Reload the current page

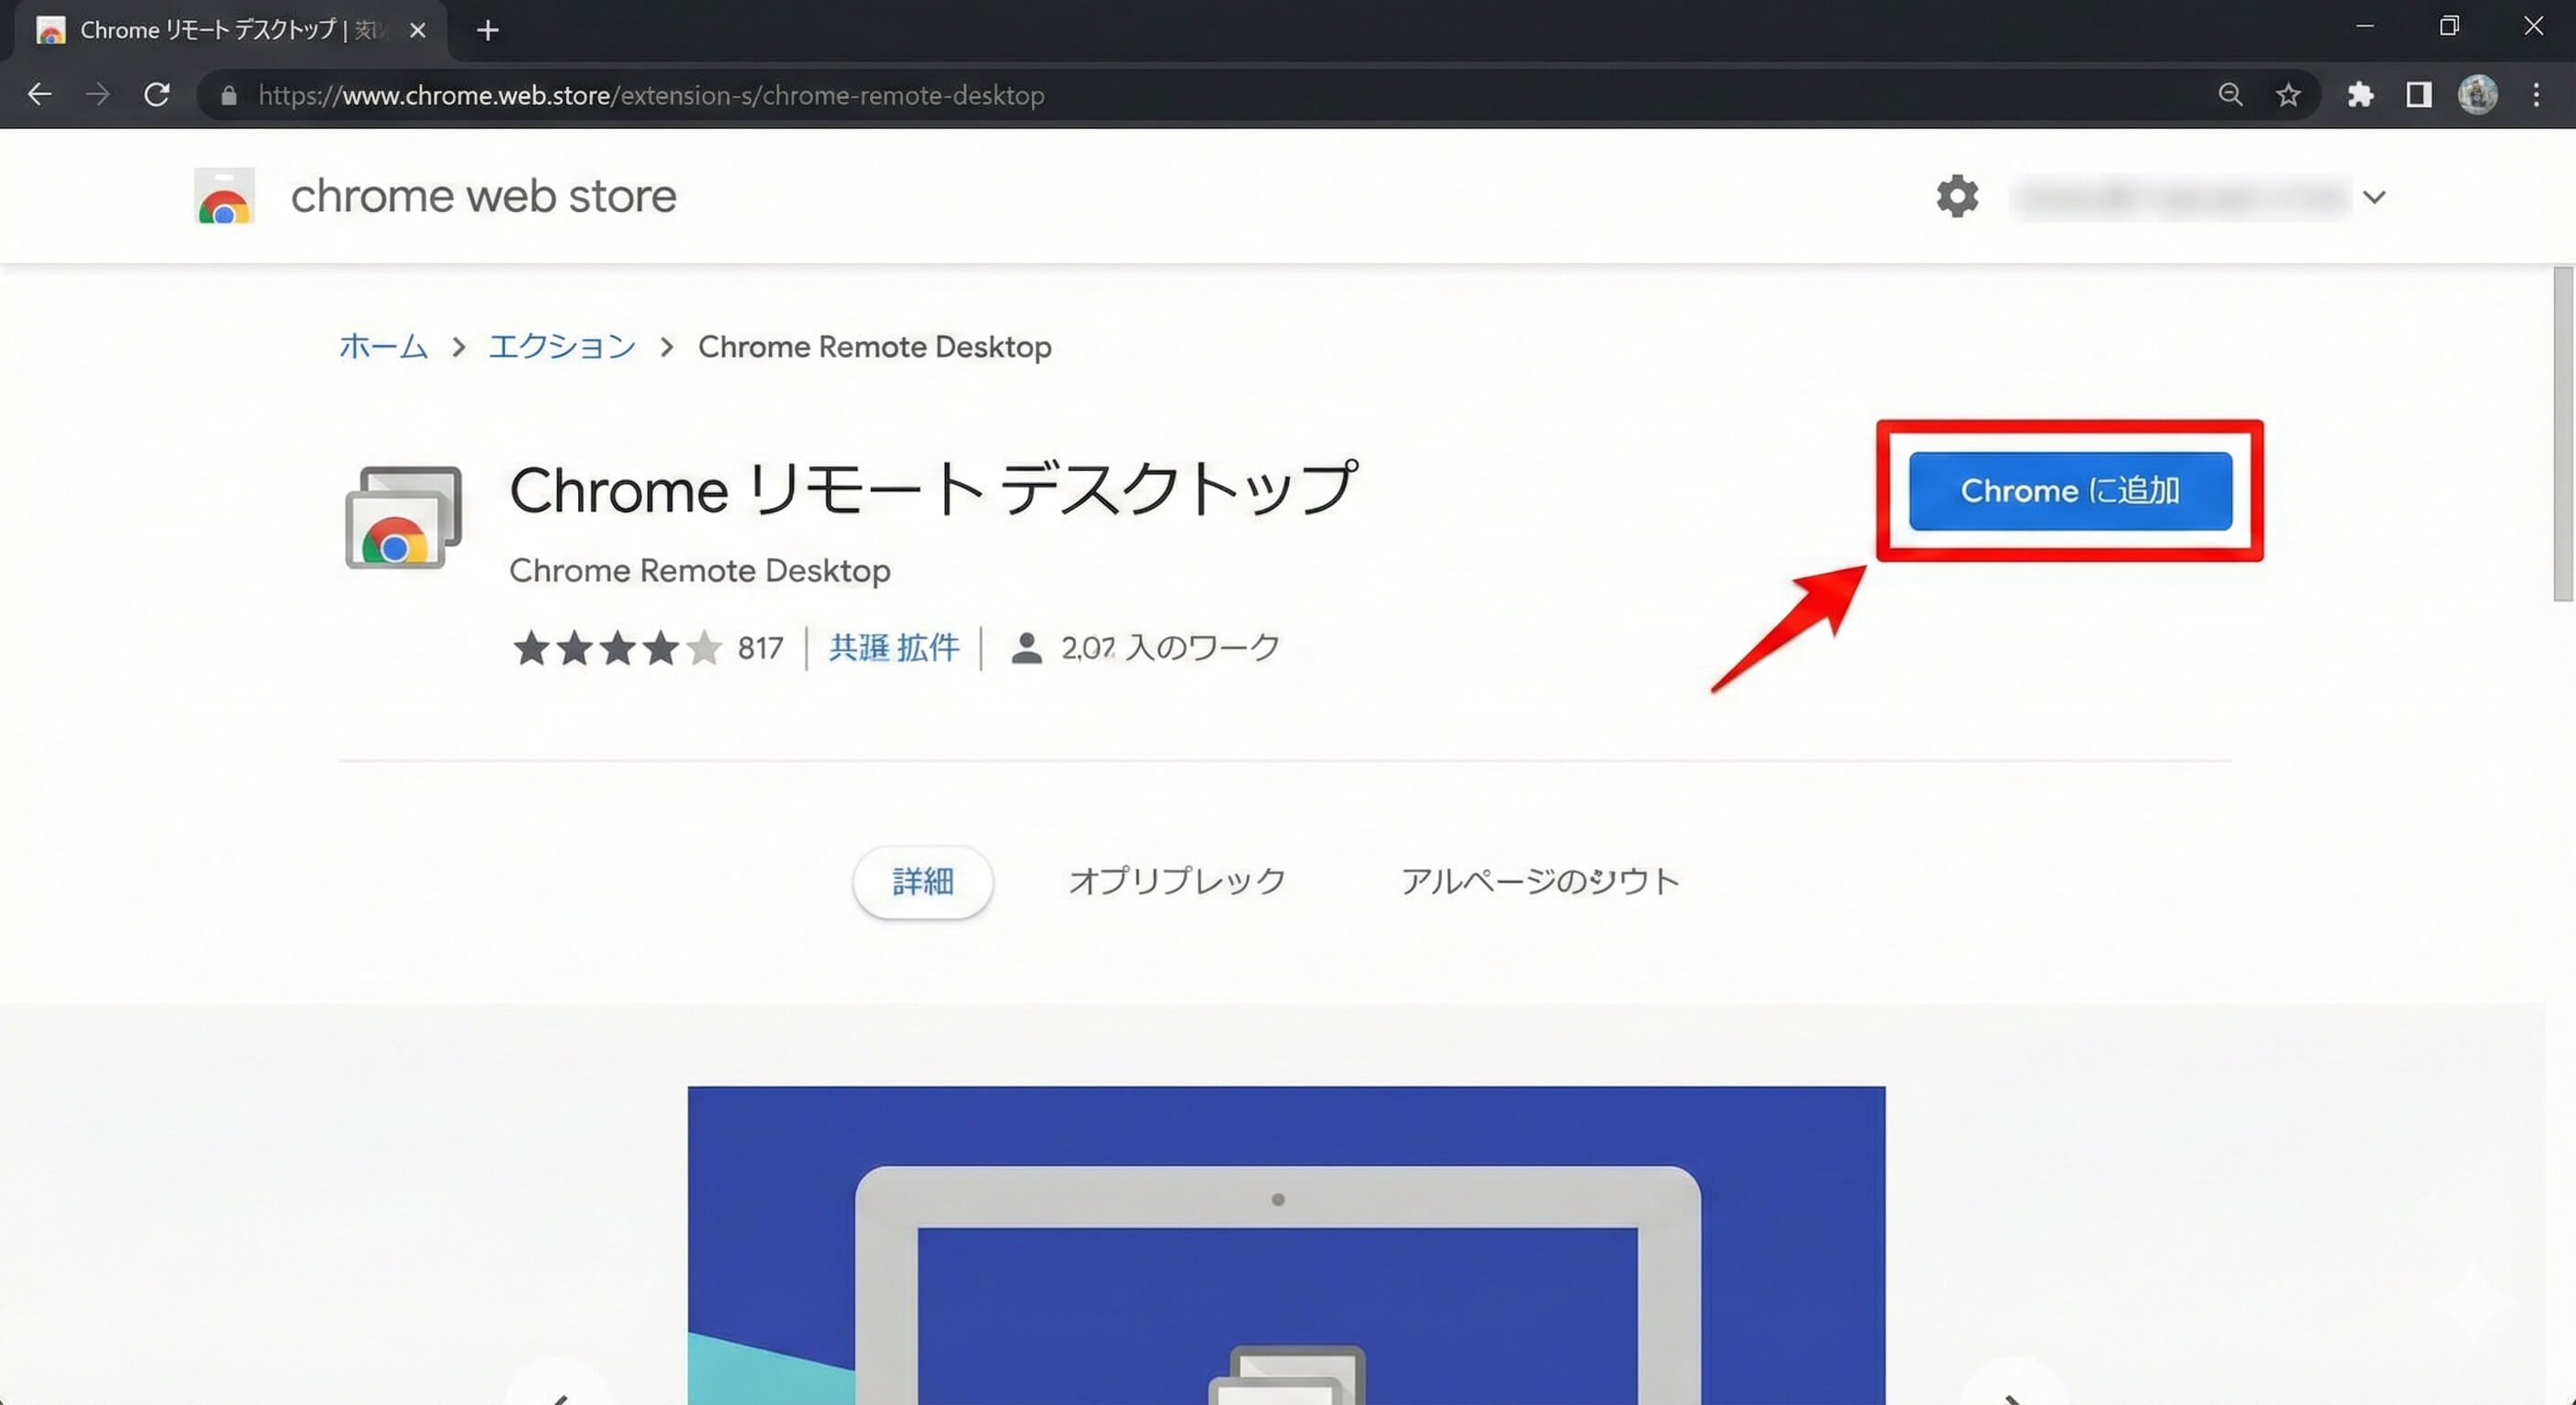tap(158, 94)
